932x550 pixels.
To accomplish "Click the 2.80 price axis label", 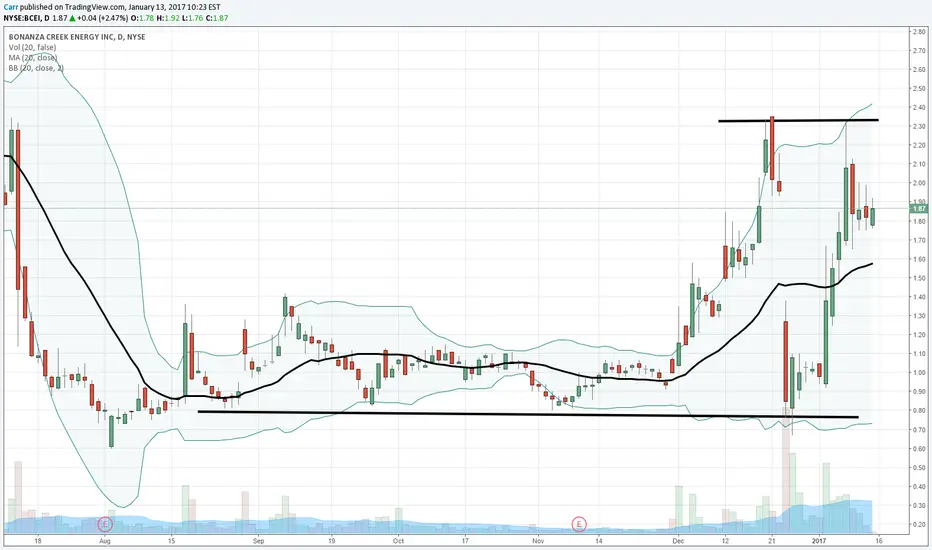I will (919, 32).
